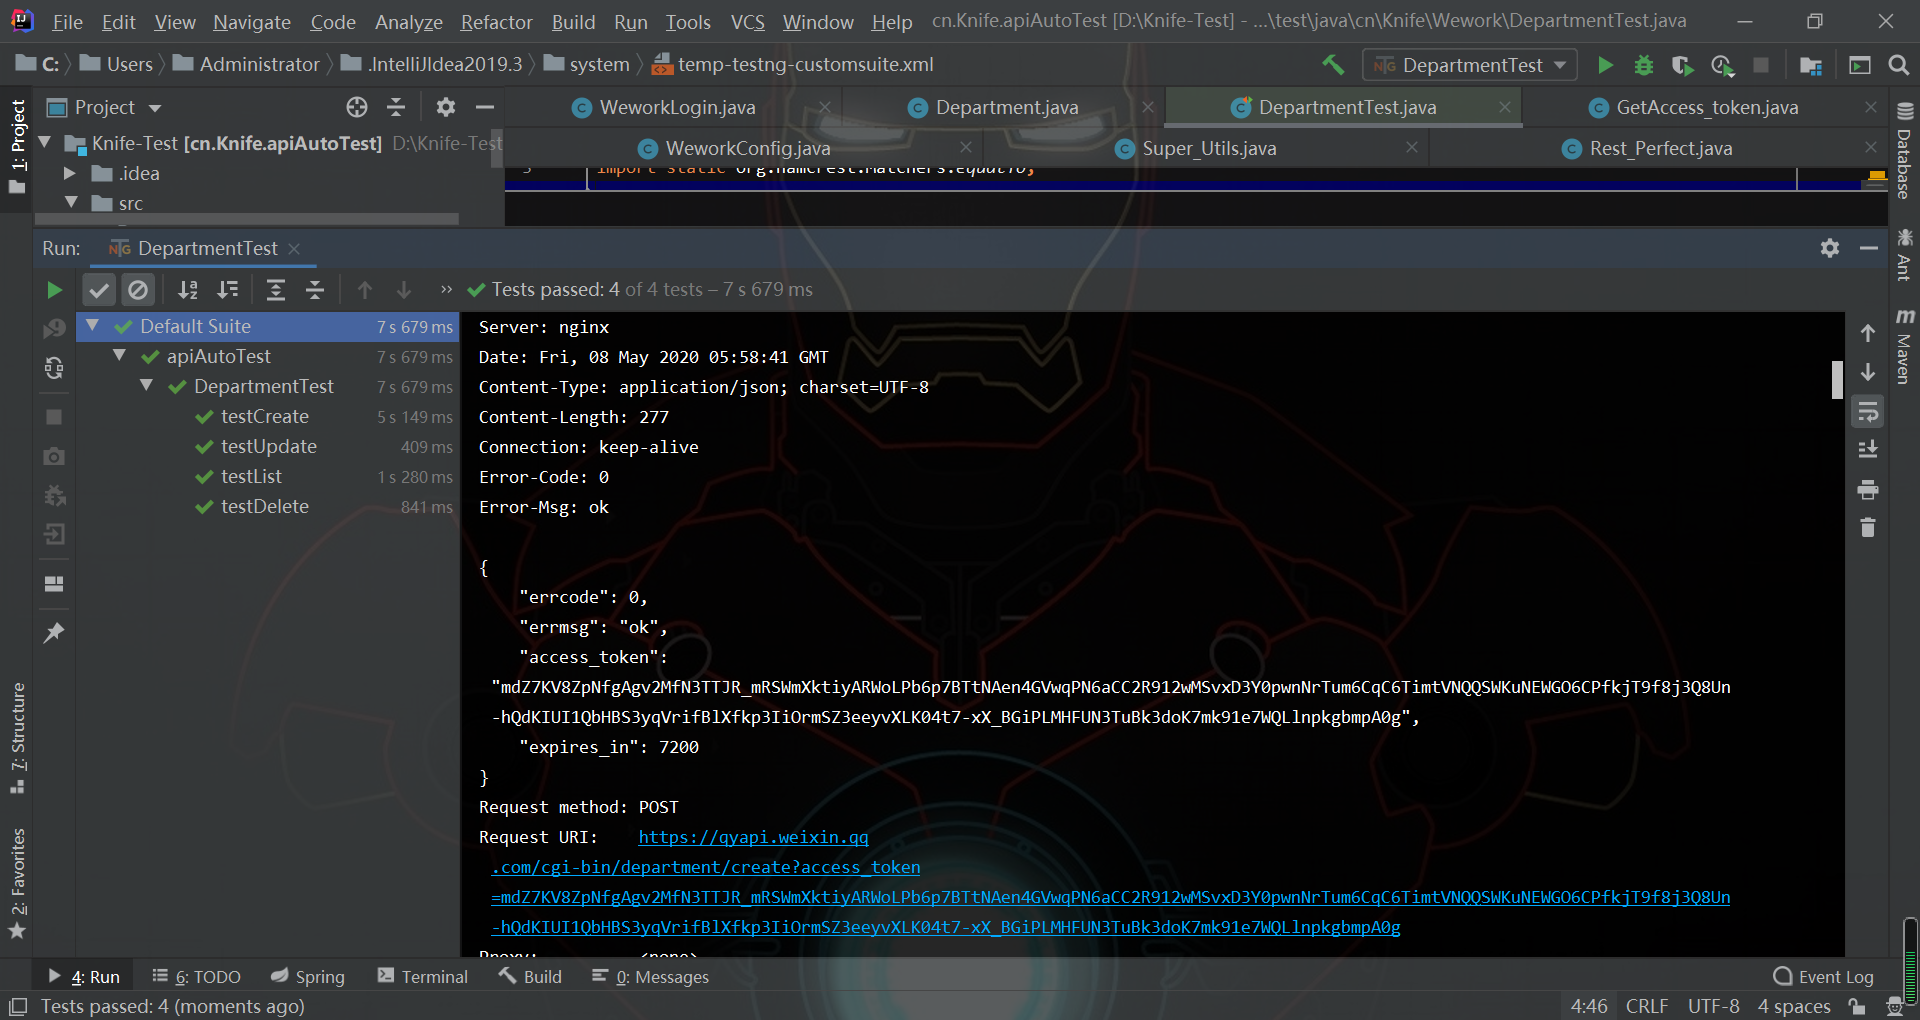Viewport: 1920px width, 1020px height.
Task: Open the Refactor menu
Action: (x=496, y=22)
